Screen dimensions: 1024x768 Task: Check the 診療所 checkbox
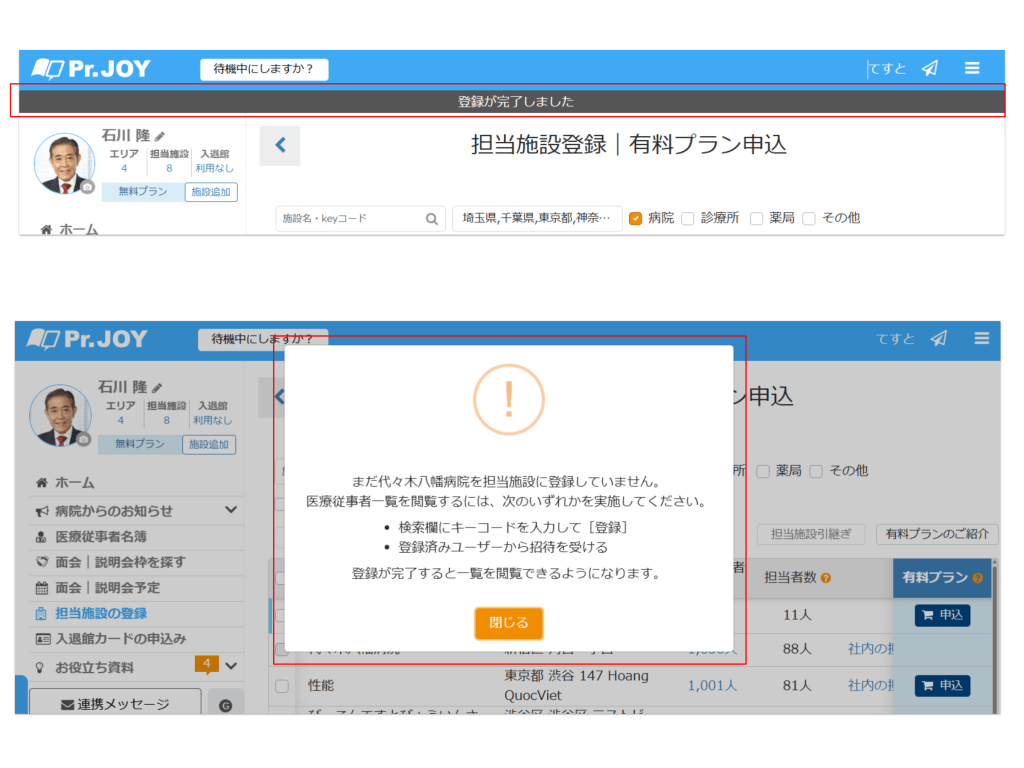pos(688,218)
